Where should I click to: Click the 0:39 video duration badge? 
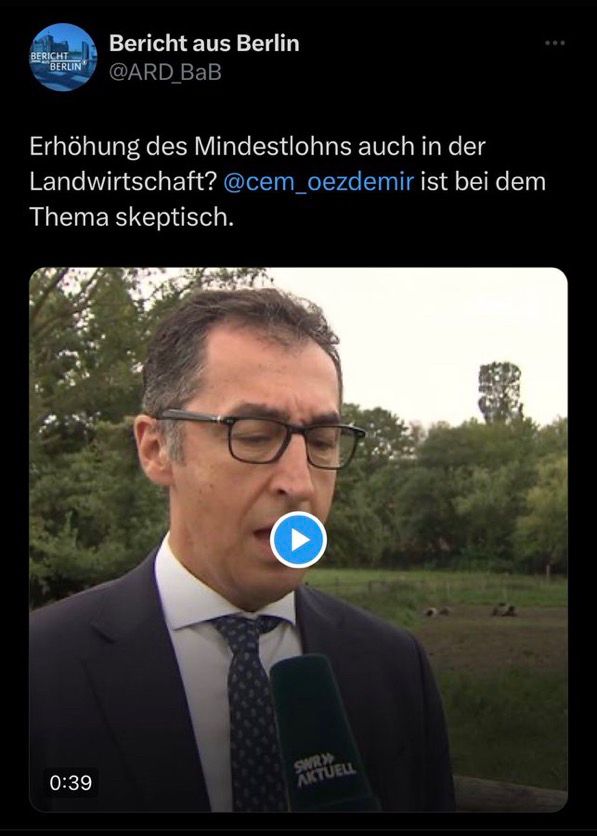(71, 782)
